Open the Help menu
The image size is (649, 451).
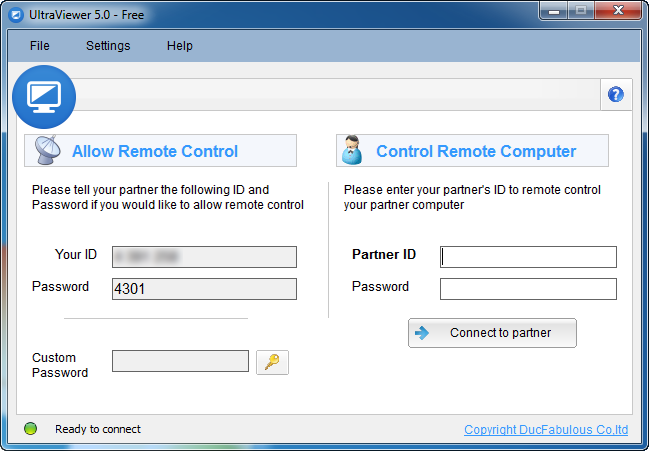(180, 46)
